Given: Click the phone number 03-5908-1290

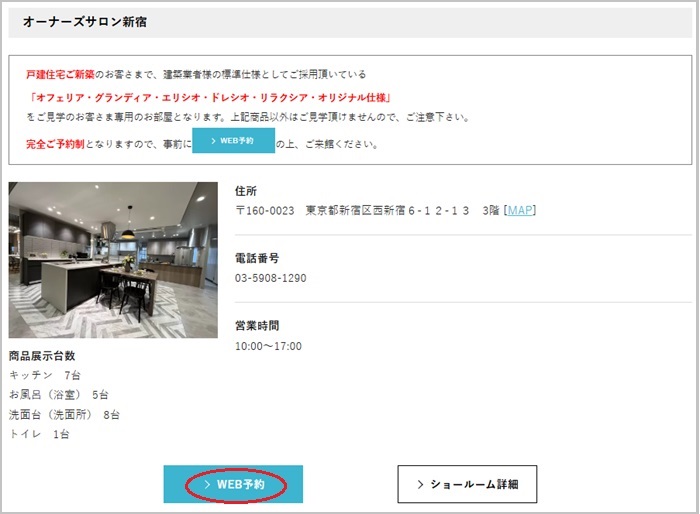Looking at the screenshot, I should tap(270, 278).
